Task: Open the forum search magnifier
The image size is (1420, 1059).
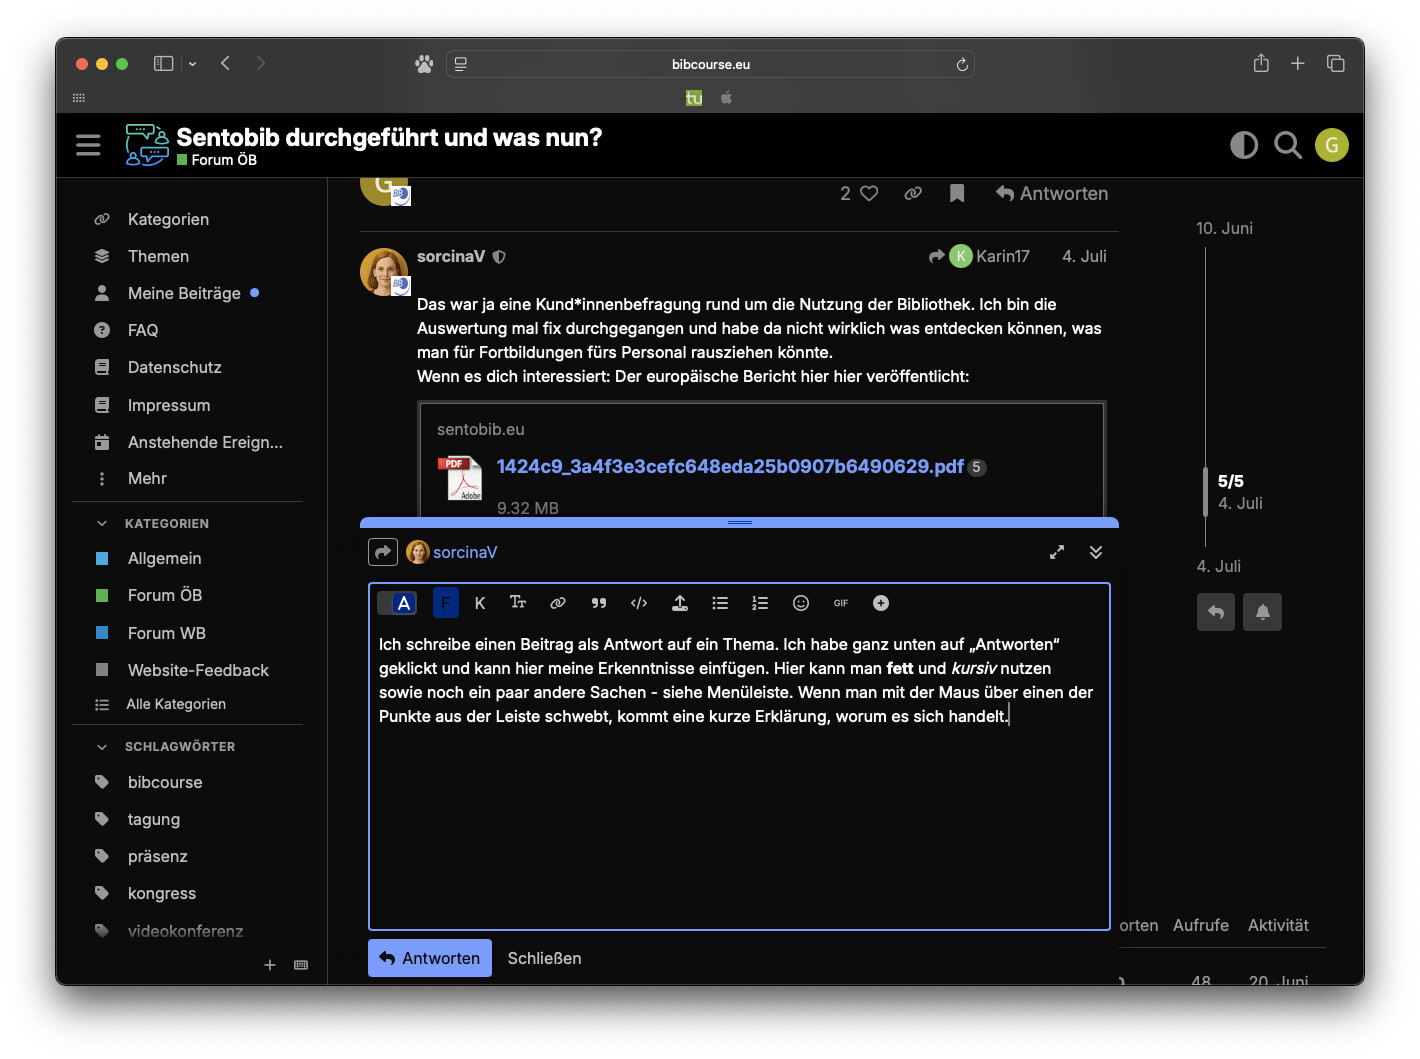Action: (1288, 146)
